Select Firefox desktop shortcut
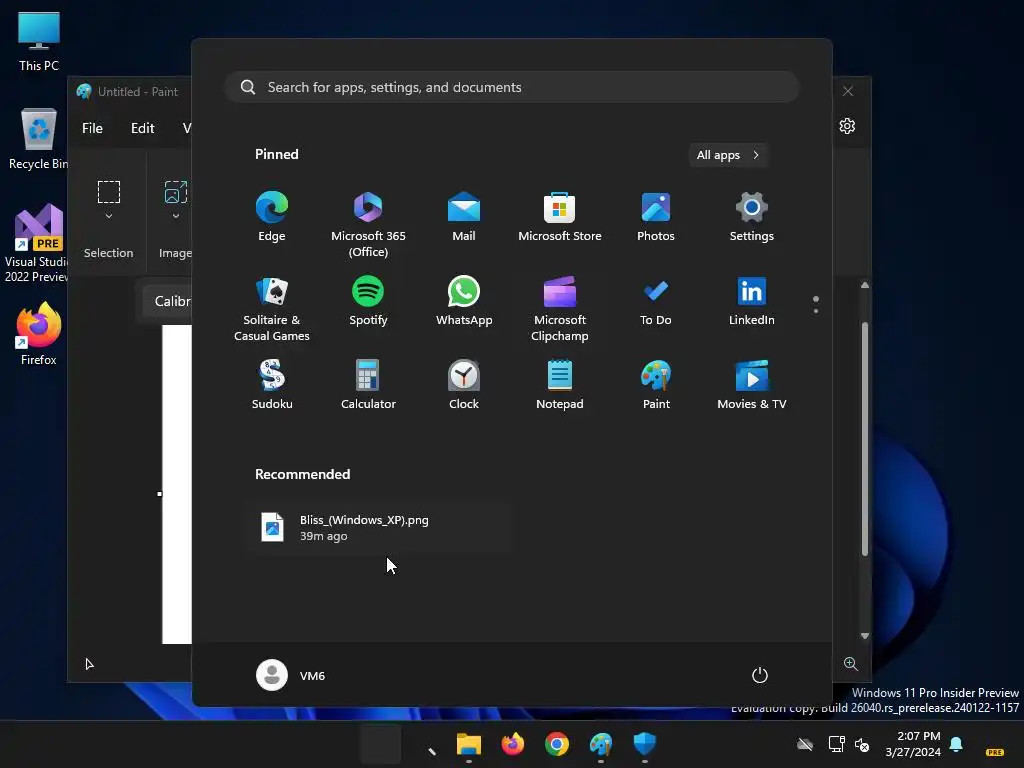The height and width of the screenshot is (768, 1024). coord(39,334)
